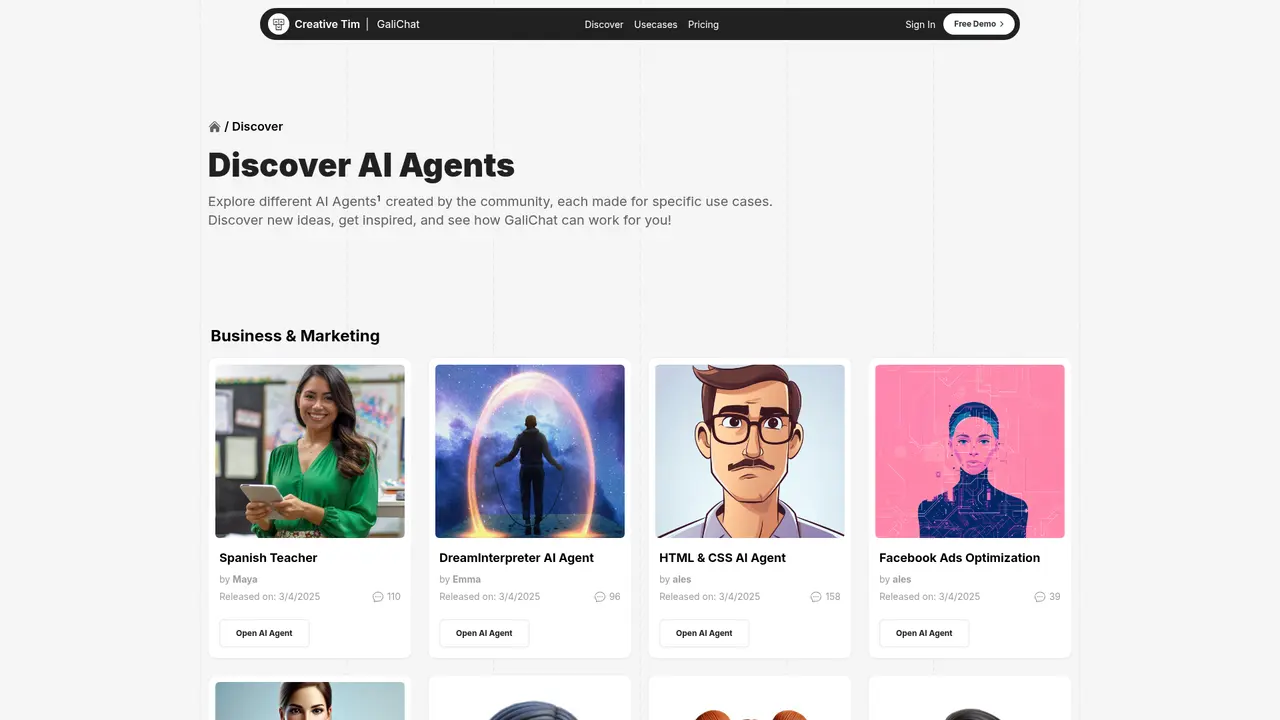Click the Spanish Teacher thumbnail image
This screenshot has width=1280, height=720.
[x=310, y=451]
